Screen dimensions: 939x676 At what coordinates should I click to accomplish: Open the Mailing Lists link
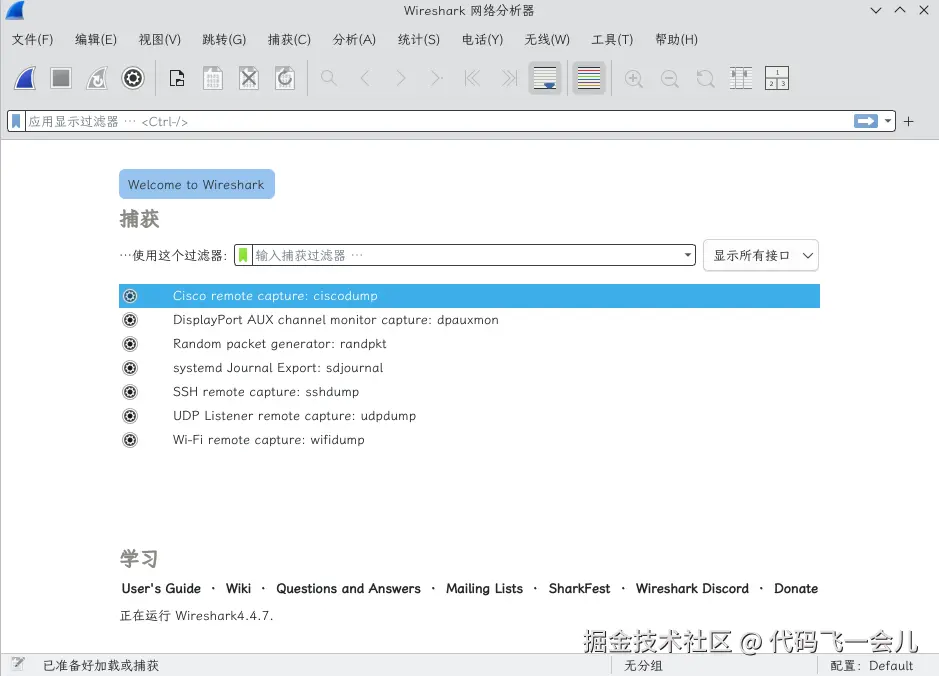484,589
